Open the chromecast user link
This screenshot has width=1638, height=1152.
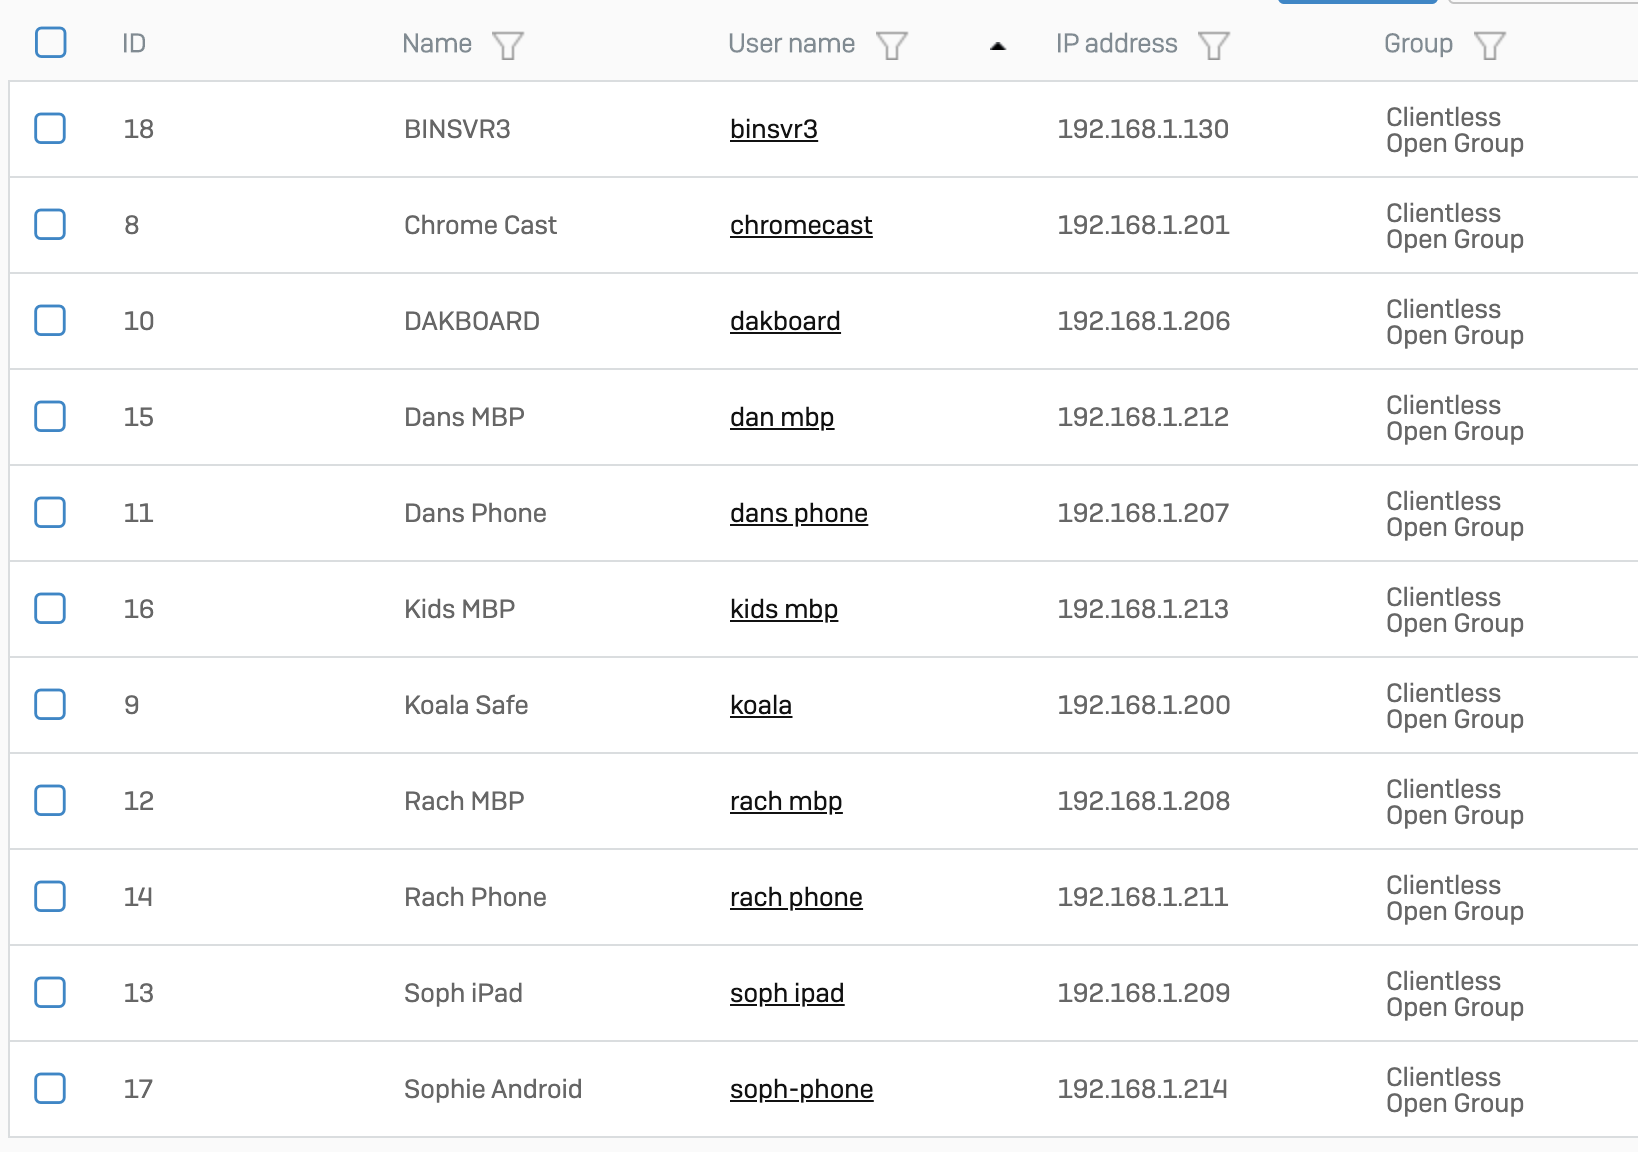pyautogui.click(x=800, y=225)
